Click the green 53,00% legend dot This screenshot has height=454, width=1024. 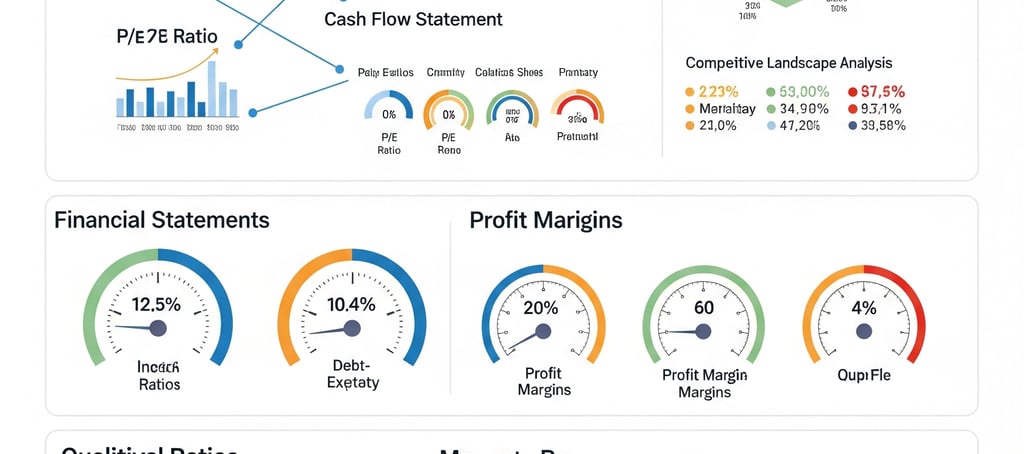point(771,92)
